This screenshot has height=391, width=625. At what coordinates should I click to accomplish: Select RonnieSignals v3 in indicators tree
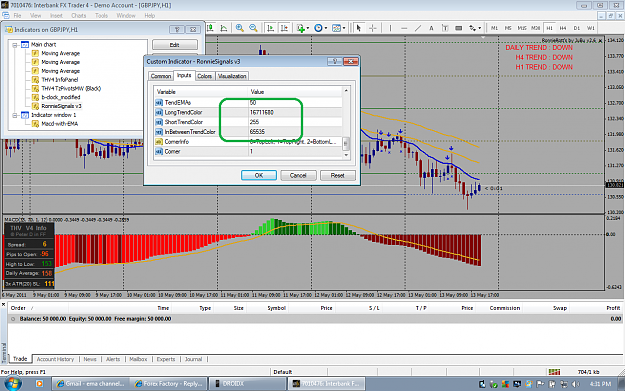point(61,106)
